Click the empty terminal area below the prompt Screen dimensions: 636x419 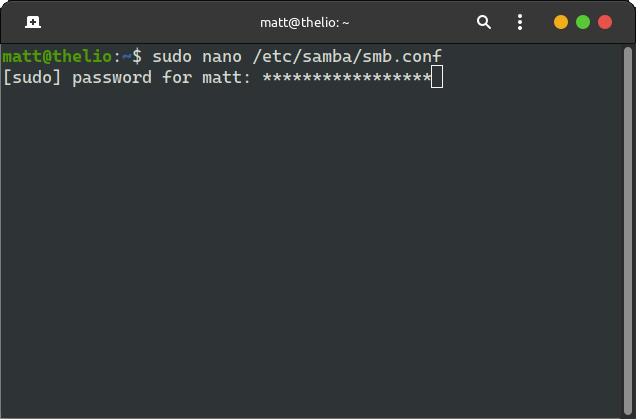point(318,250)
